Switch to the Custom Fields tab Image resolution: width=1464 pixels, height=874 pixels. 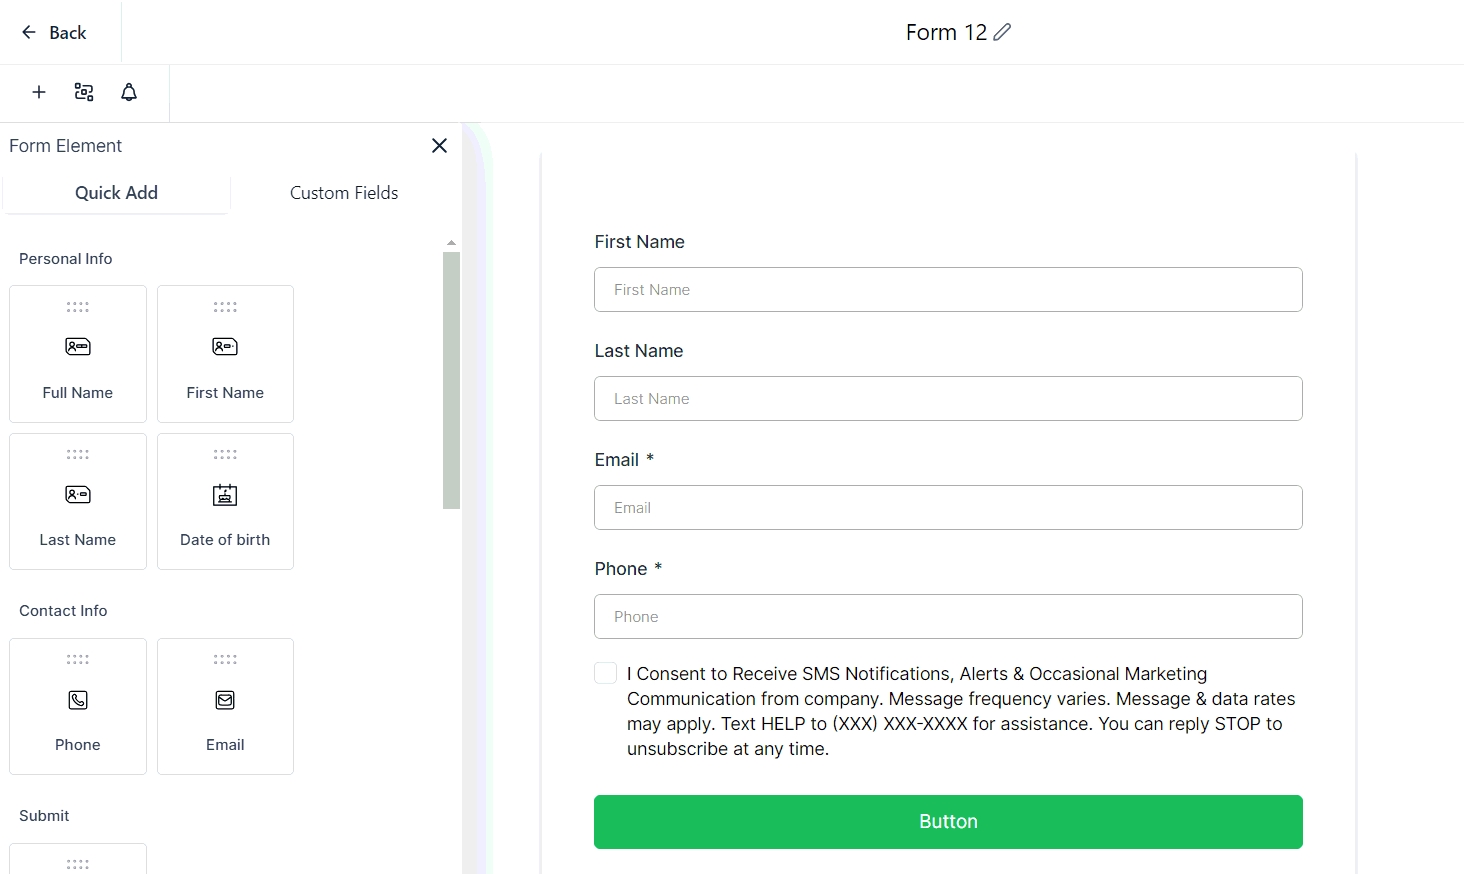click(x=344, y=193)
